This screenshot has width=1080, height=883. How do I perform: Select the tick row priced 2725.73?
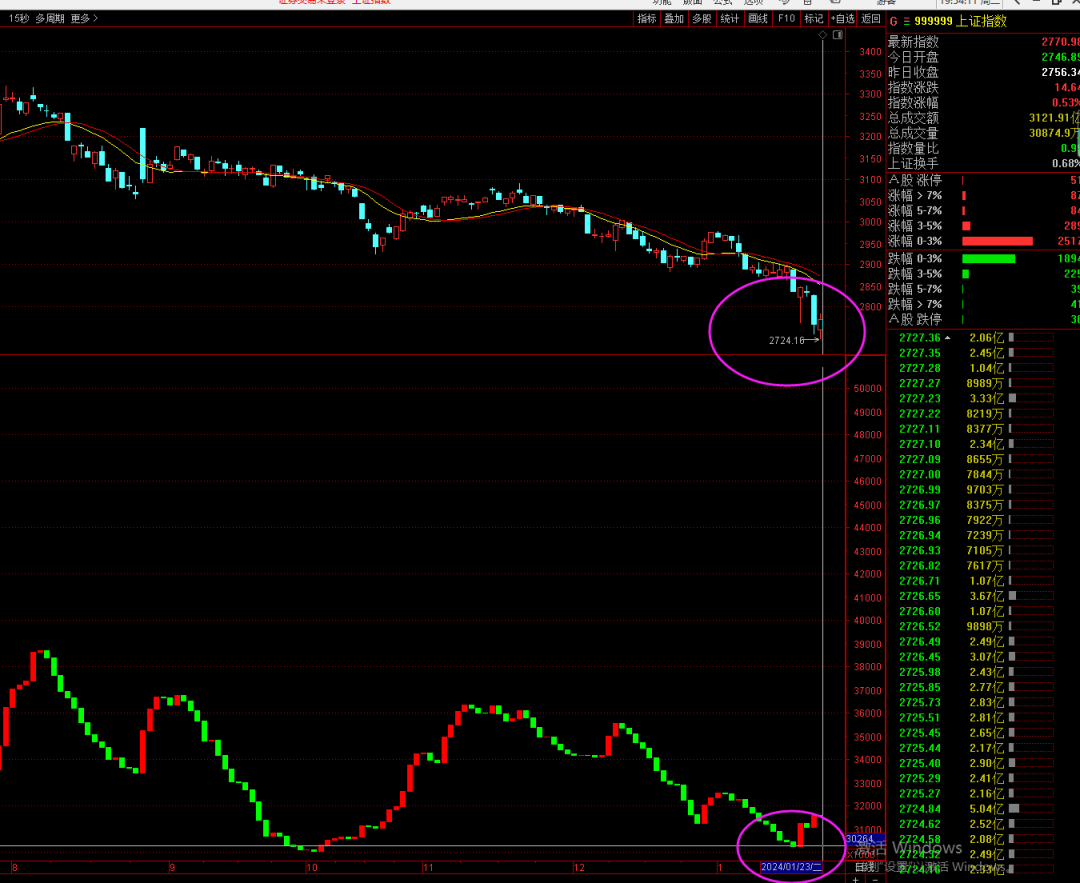(x=983, y=703)
